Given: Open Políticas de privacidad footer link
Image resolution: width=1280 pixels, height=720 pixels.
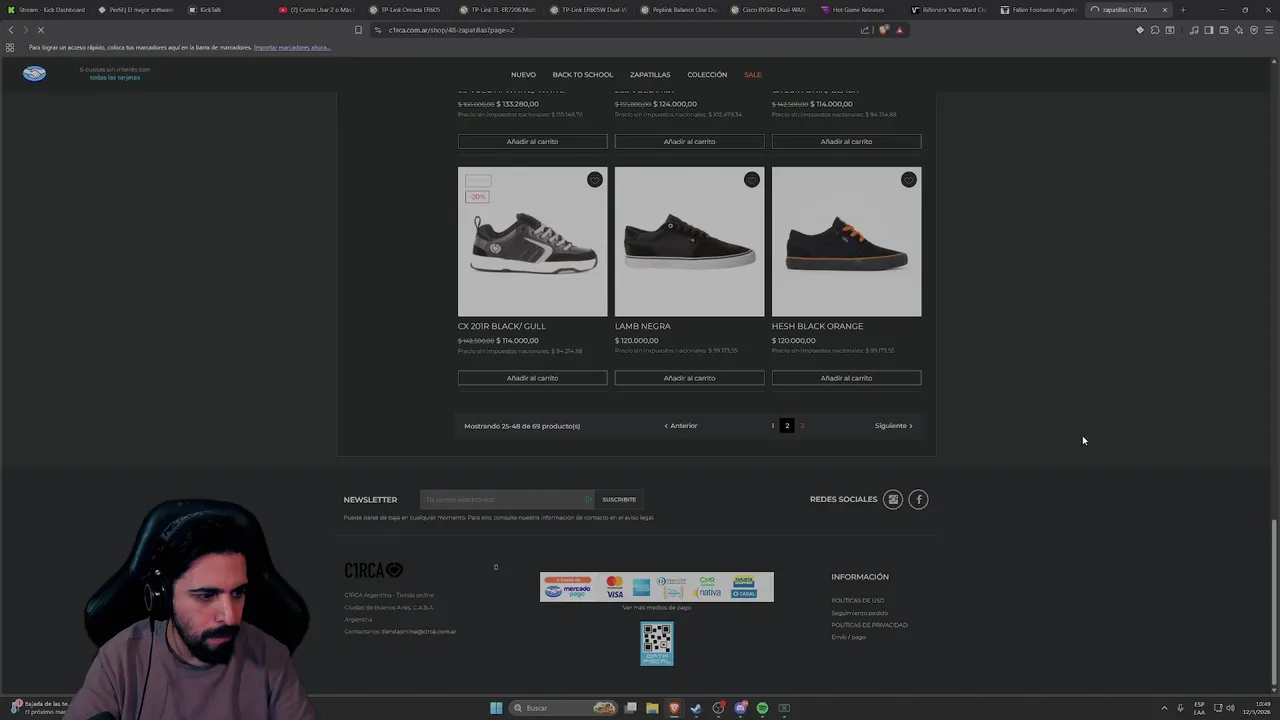Looking at the screenshot, I should coord(869,625).
